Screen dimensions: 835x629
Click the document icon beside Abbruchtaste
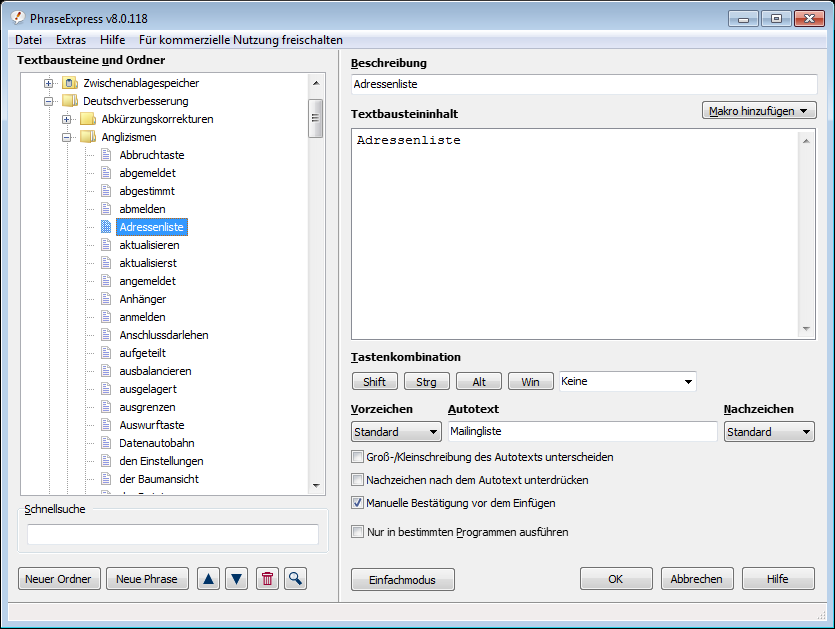(106, 155)
